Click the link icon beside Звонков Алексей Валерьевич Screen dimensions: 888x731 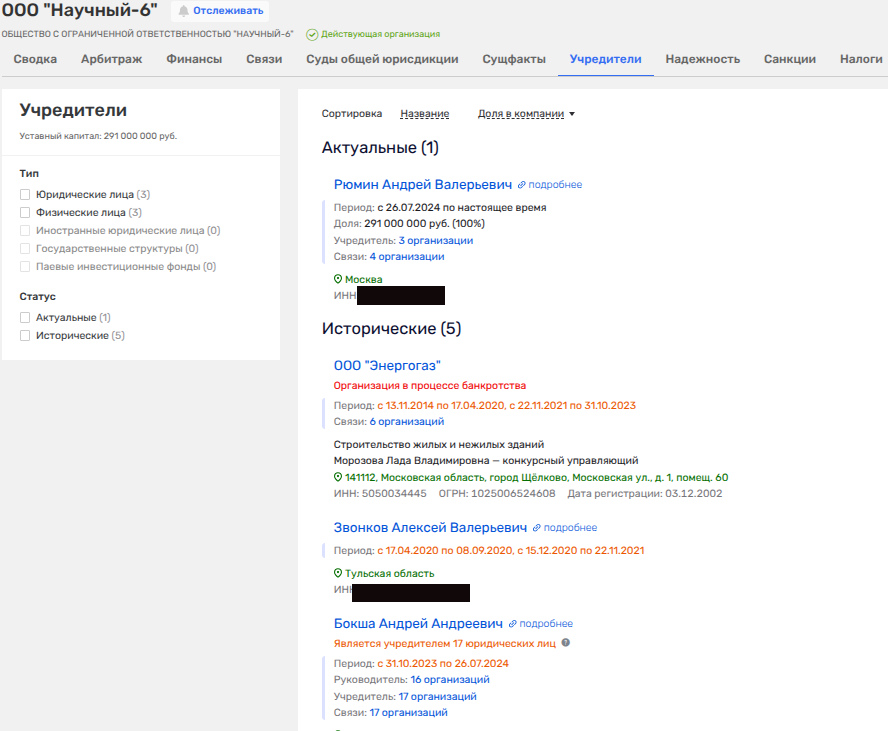537,528
